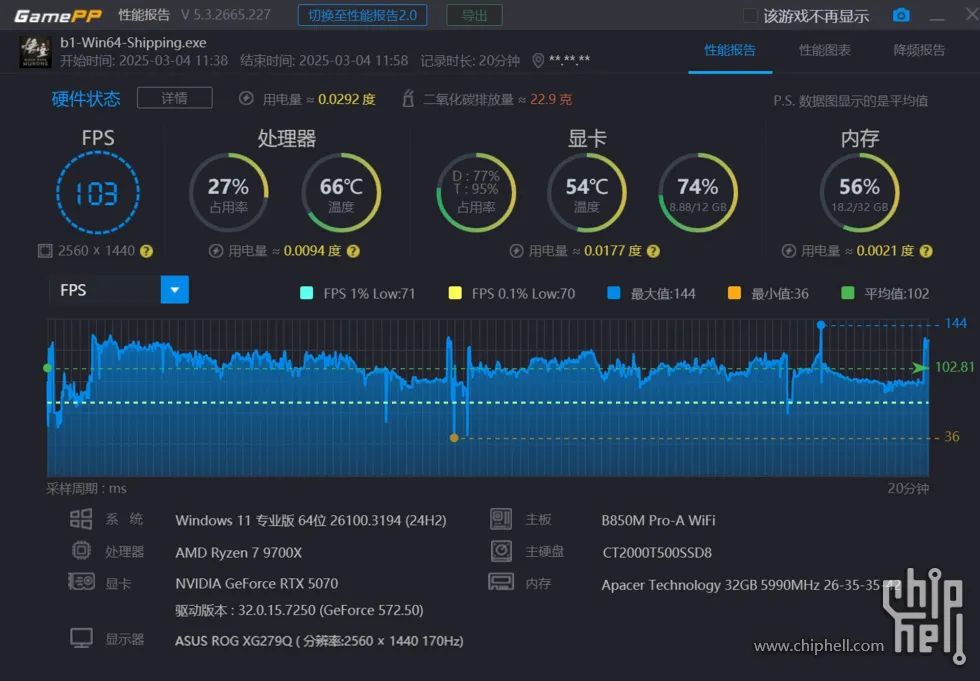Click the location pin icon
Image resolution: width=980 pixels, height=681 pixels.
pyautogui.click(x=538, y=61)
